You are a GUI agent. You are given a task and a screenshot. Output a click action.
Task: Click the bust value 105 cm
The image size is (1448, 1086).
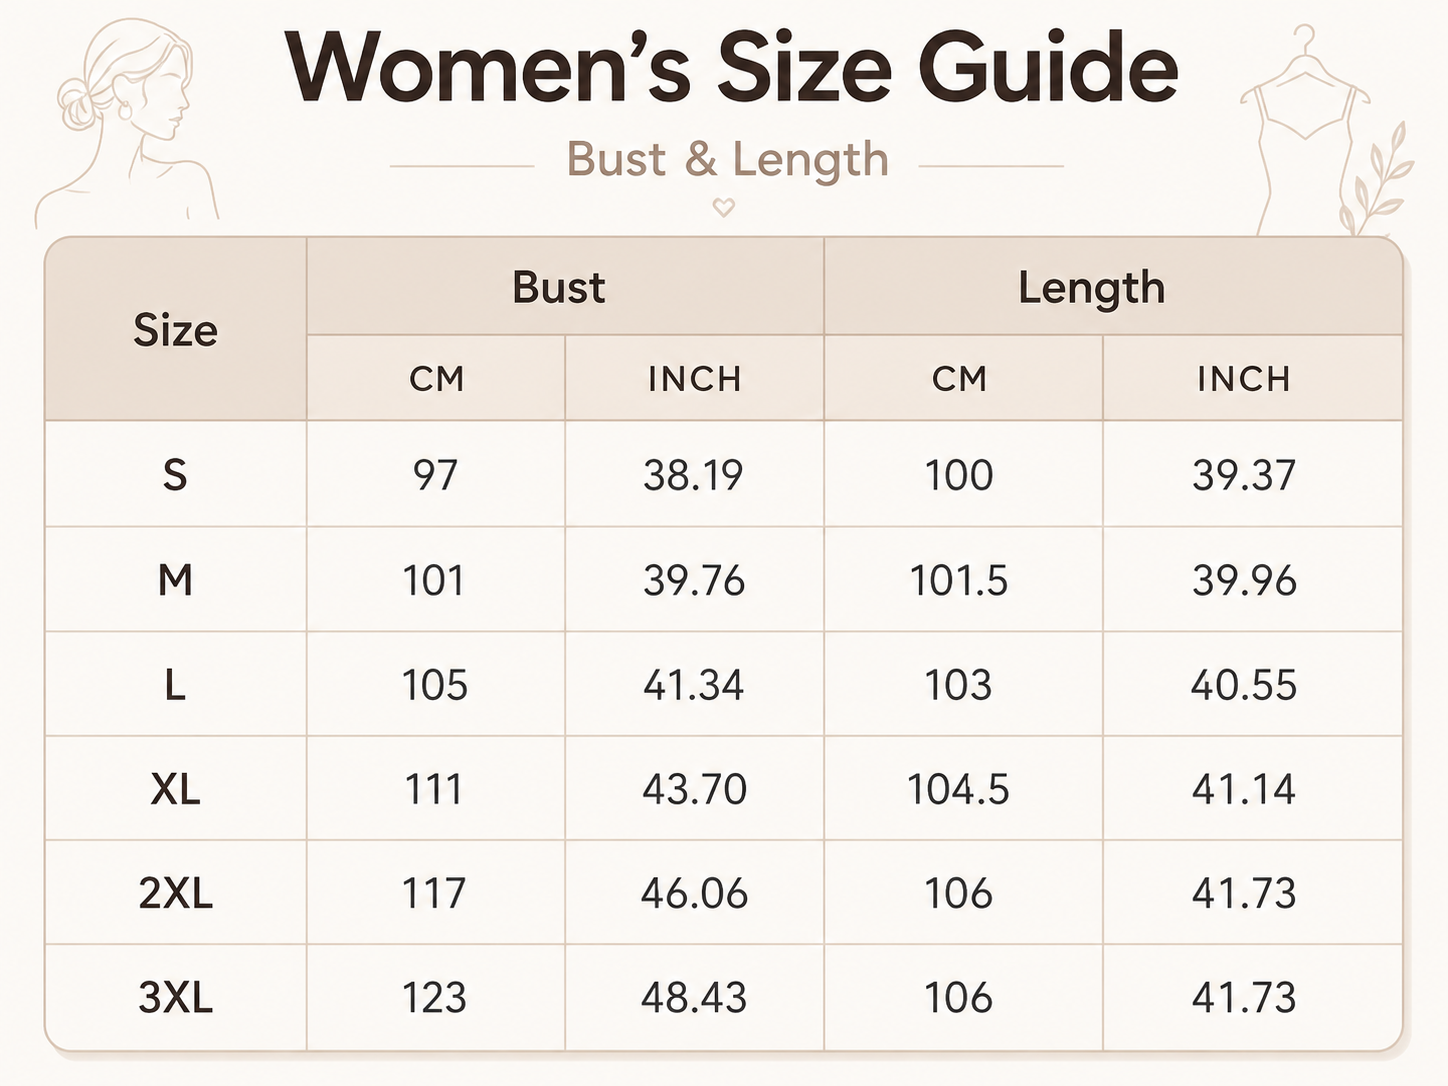(435, 685)
